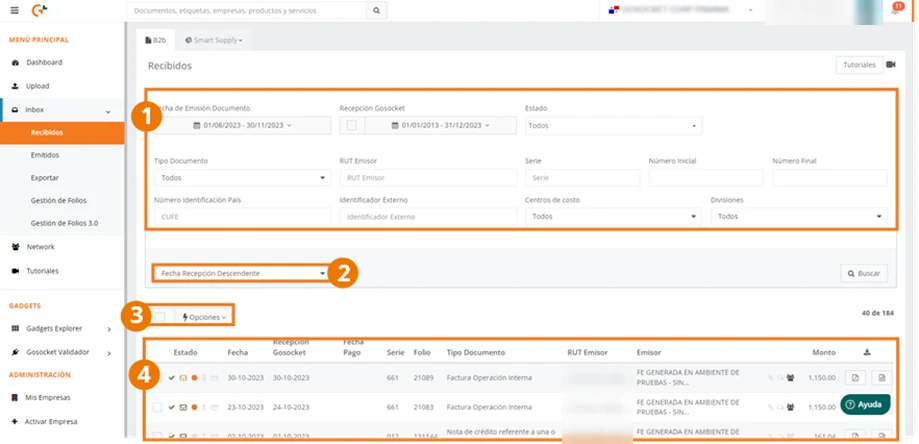919x444 pixels.
Task: Expand the Fecha Recepción Descendente sort dropdown
Action: coord(242,274)
